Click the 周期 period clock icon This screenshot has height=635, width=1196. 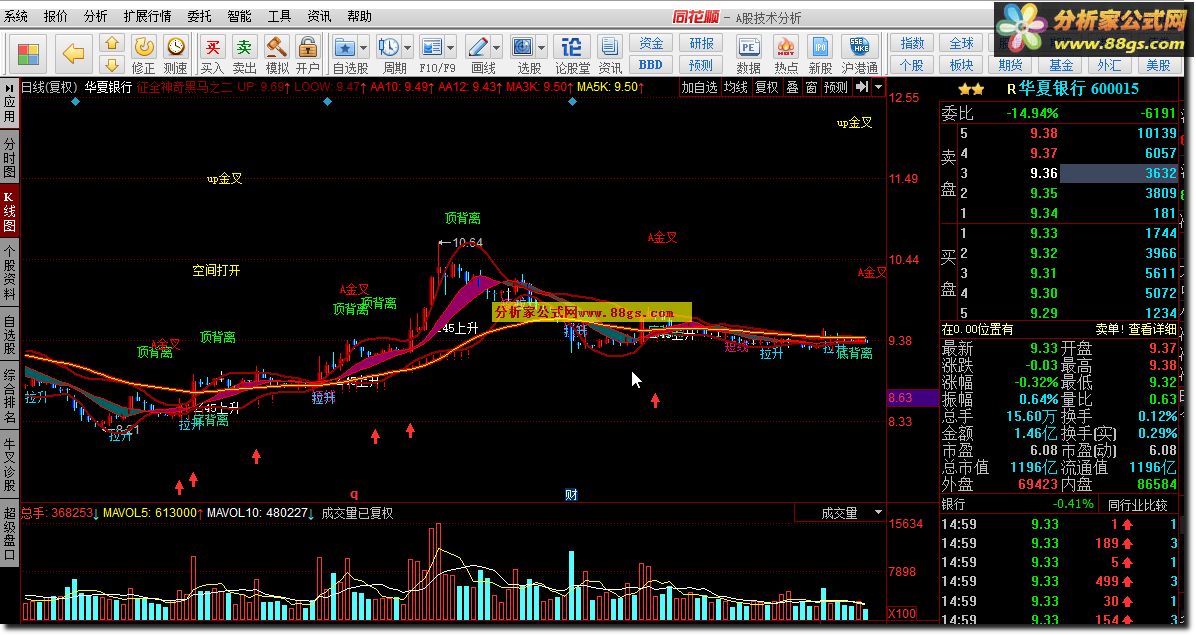[388, 47]
